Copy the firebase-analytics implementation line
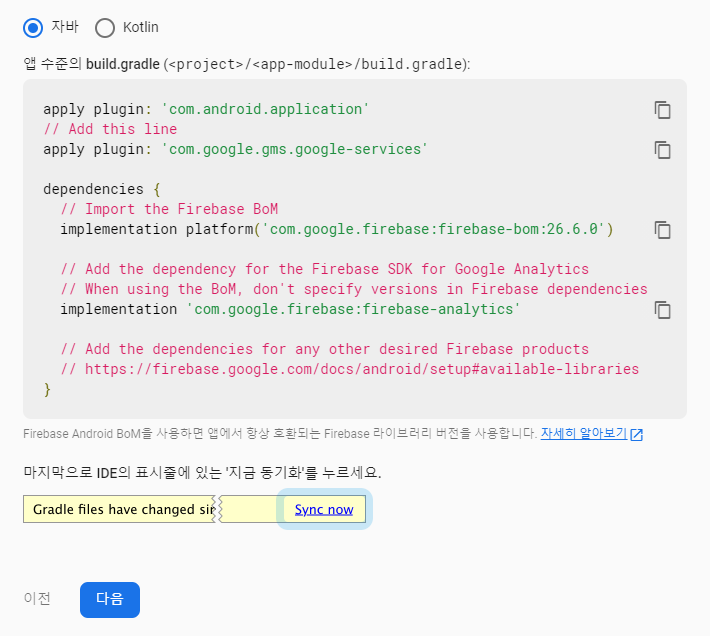 click(662, 310)
